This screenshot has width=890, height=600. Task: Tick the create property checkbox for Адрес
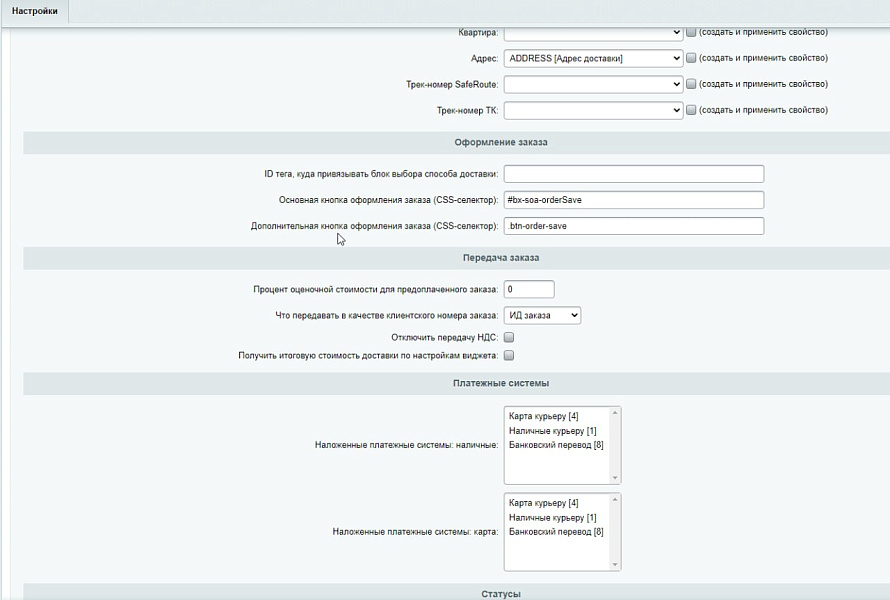tap(691, 58)
